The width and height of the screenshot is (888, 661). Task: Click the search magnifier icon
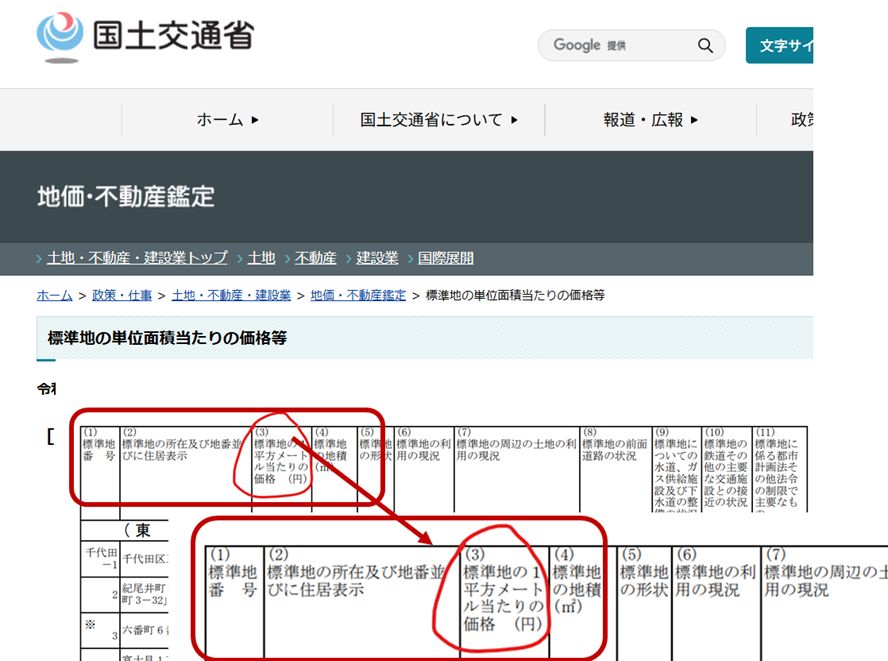tap(705, 45)
